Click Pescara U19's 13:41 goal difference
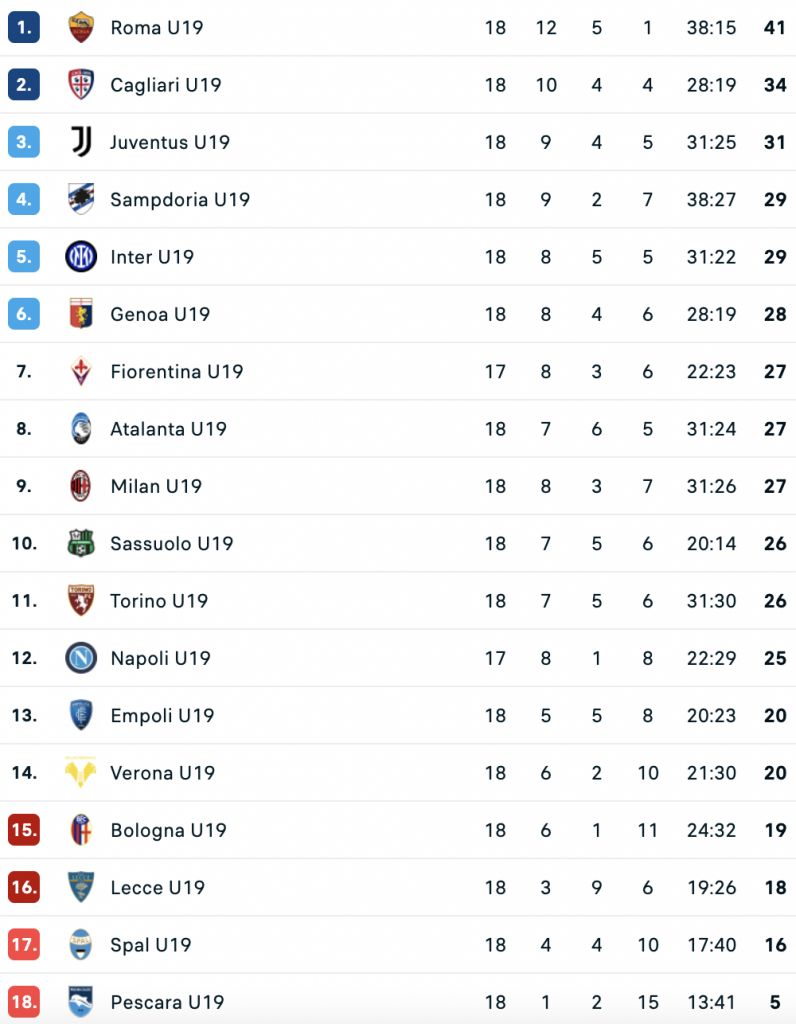Image resolution: width=796 pixels, height=1024 pixels. [x=711, y=1002]
